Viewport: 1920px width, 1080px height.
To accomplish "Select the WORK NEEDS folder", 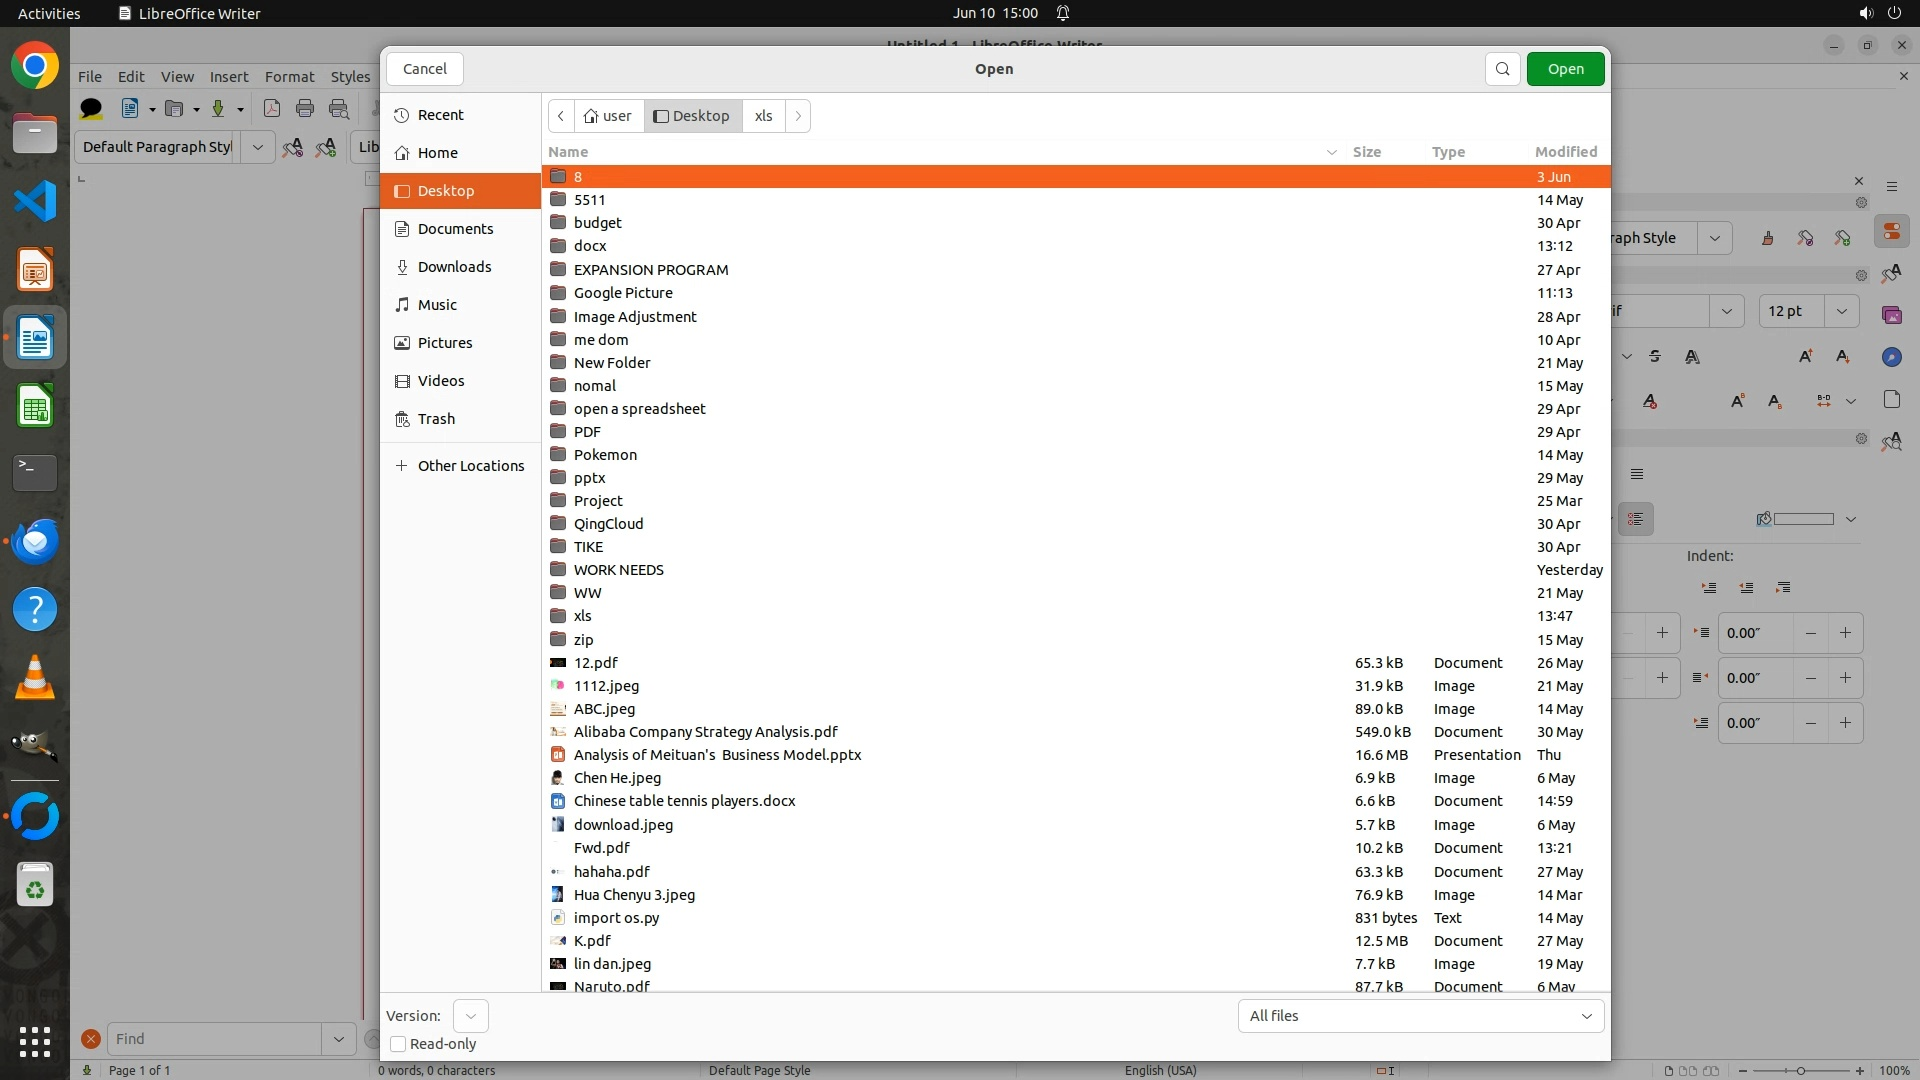I will (618, 570).
